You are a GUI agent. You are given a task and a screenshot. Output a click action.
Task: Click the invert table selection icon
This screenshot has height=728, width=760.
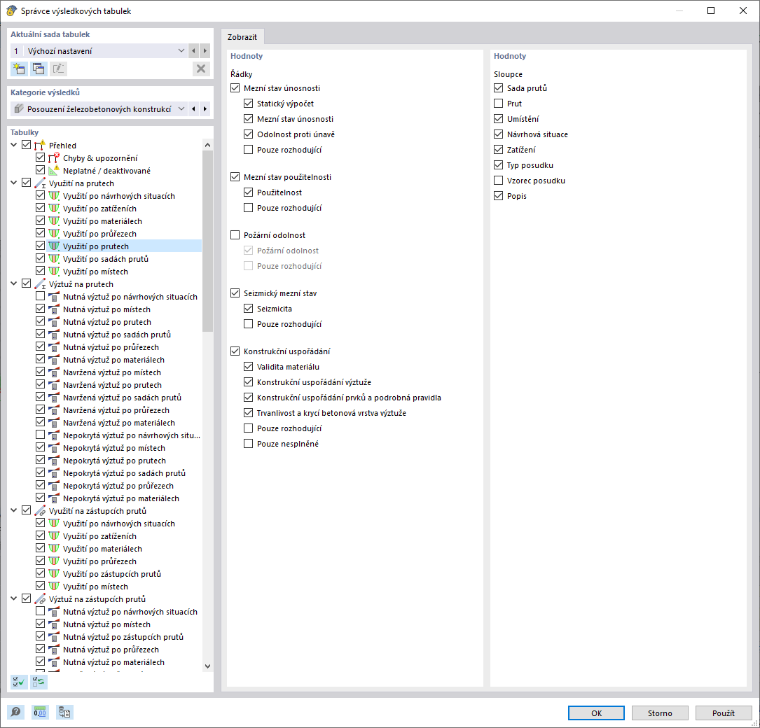(39, 682)
